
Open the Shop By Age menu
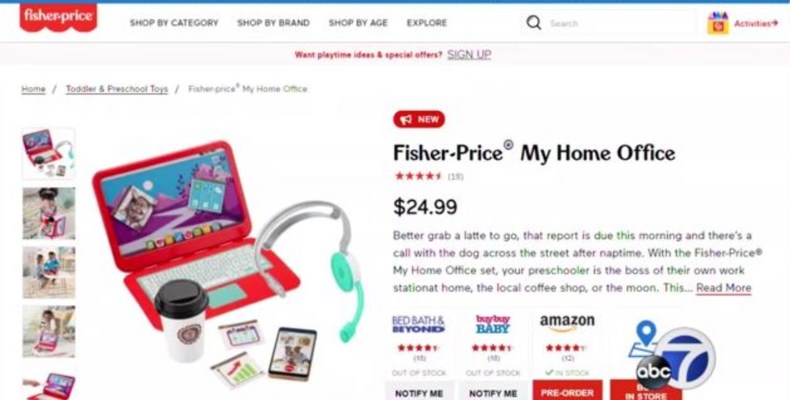358,23
